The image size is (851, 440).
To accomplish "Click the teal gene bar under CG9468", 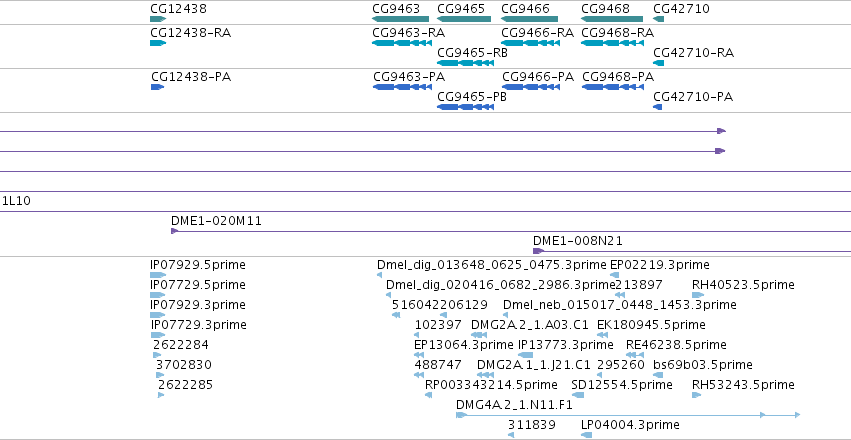I will pyautogui.click(x=612, y=19).
